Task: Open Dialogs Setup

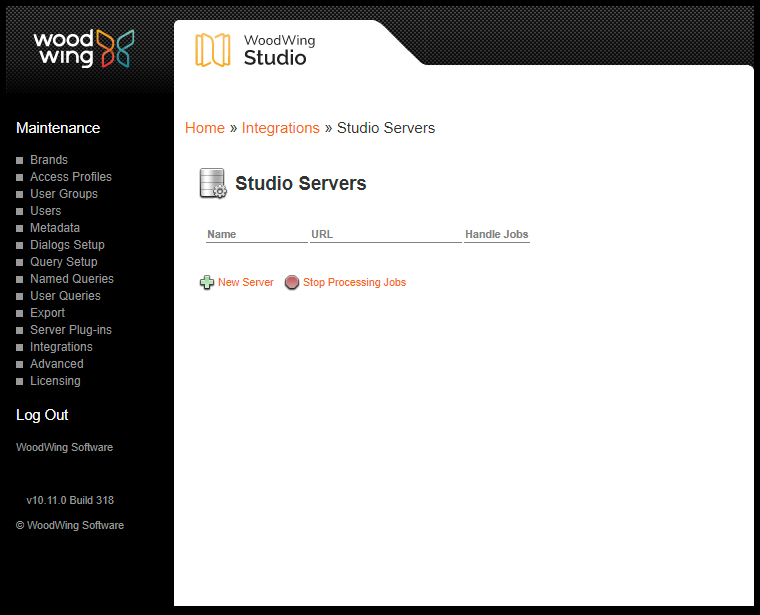Action: coord(67,245)
